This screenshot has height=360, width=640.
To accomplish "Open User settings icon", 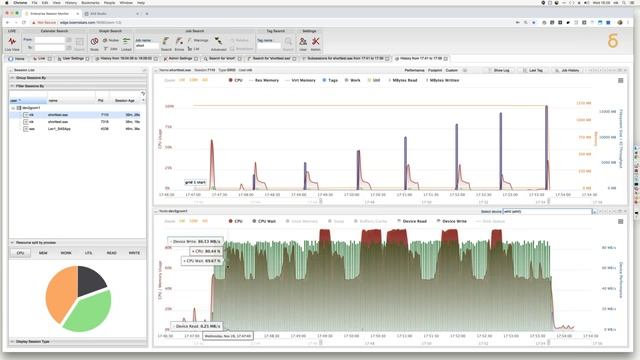I will pyautogui.click(x=303, y=43).
